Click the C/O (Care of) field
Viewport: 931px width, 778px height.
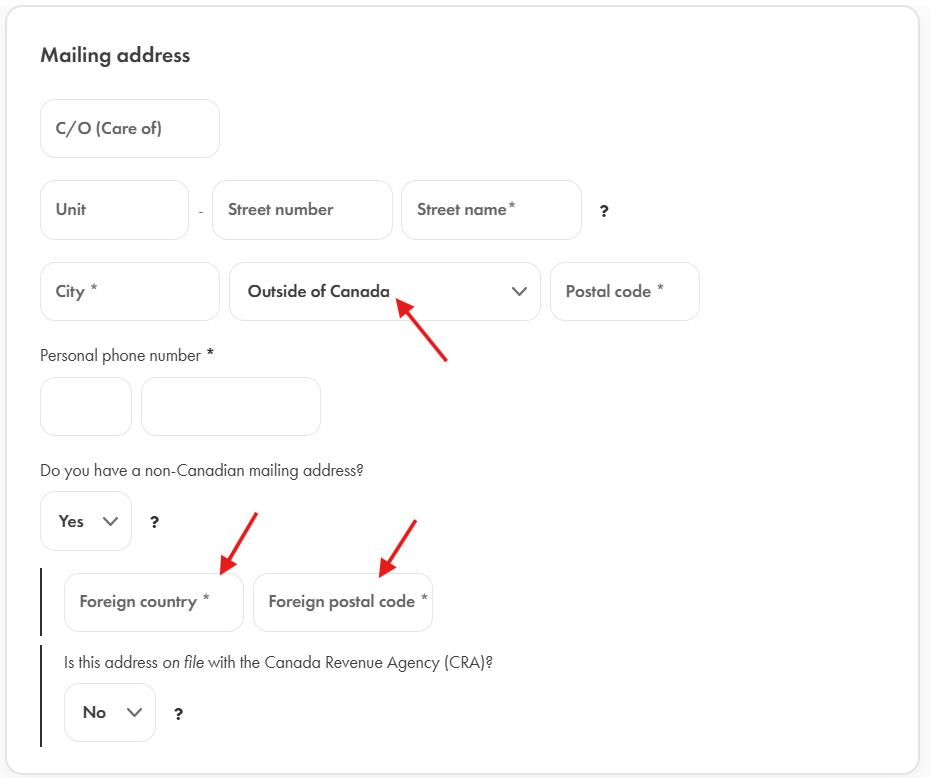(129, 129)
